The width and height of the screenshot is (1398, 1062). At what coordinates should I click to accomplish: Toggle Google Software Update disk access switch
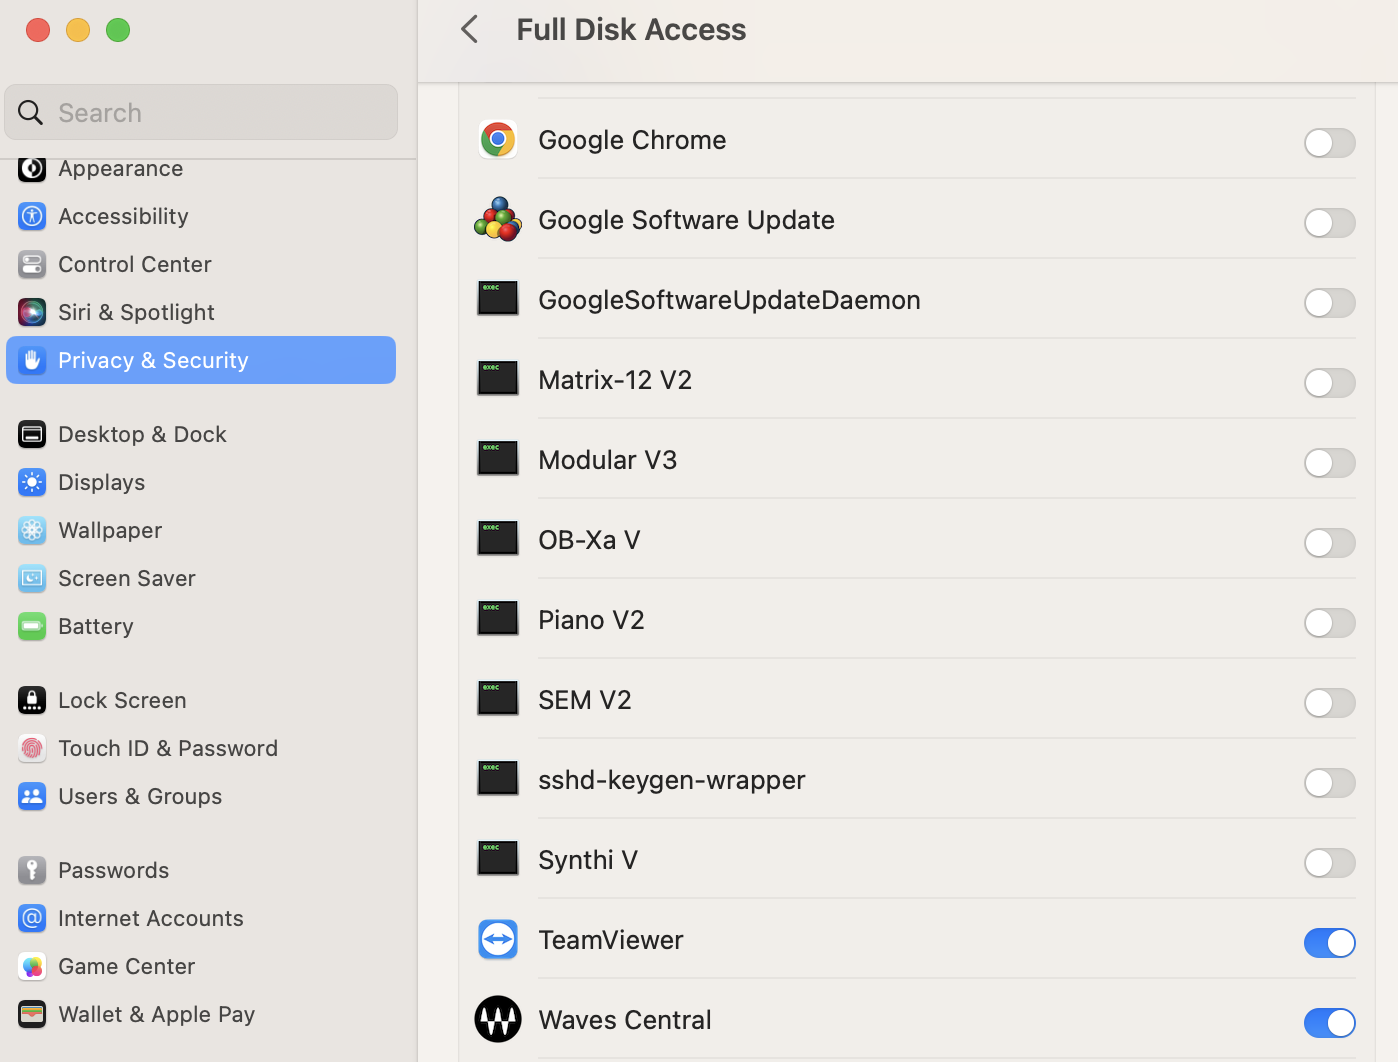[x=1329, y=223]
